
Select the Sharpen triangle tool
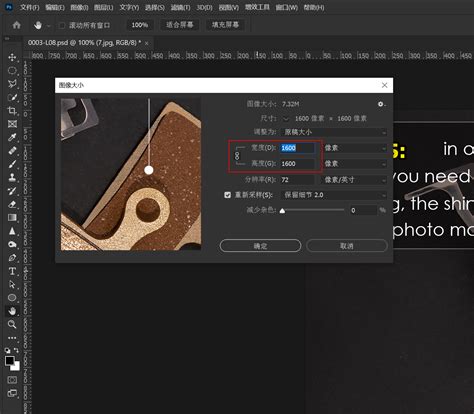coord(12,231)
